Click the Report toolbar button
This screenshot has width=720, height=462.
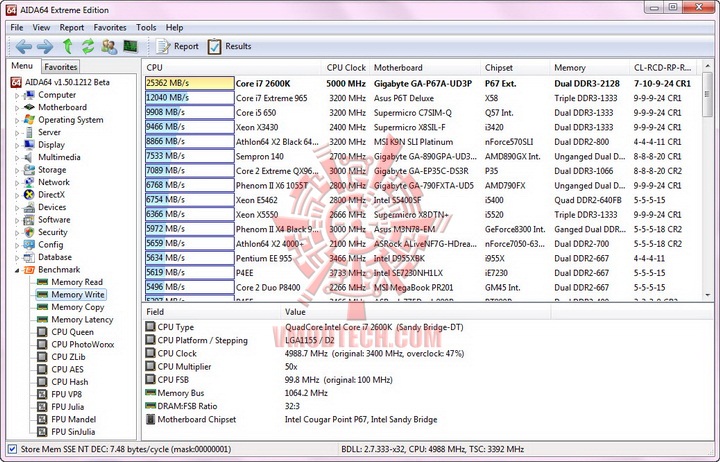pos(177,46)
